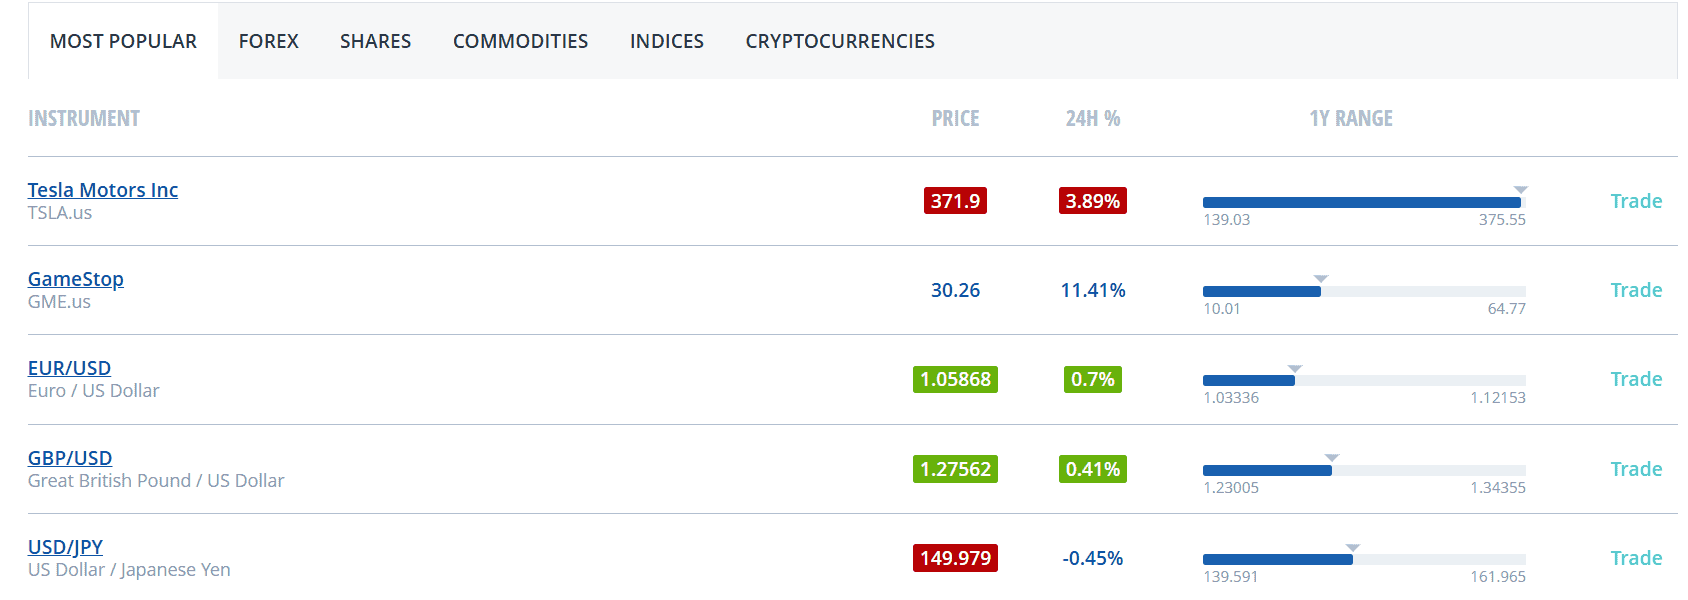The height and width of the screenshot is (600, 1688).
Task: Click Trade in the EUR/USD row
Action: pyautogui.click(x=1636, y=379)
